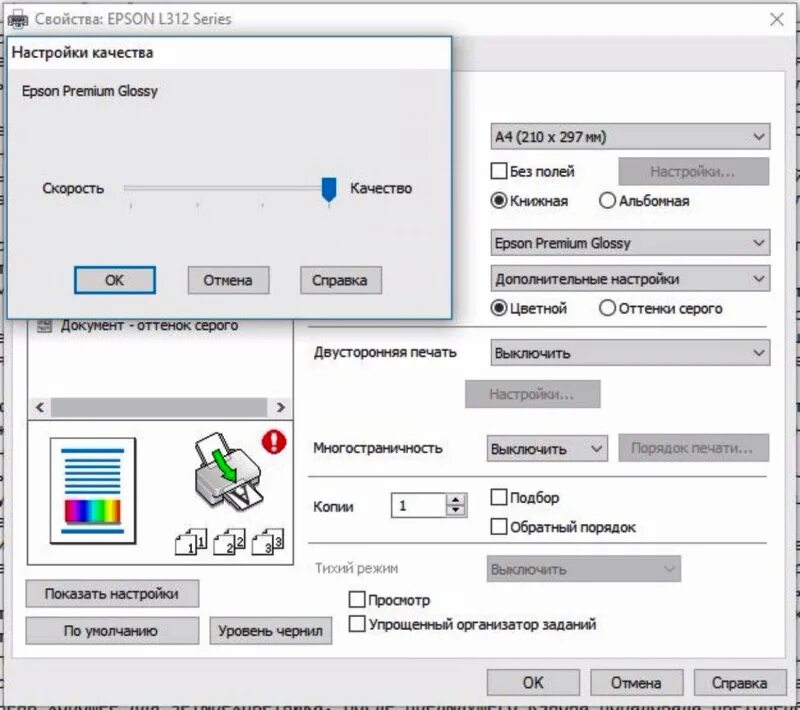Click the third collate pages icon labeled 3
Screen dimensions: 800x710
click(x=268, y=542)
